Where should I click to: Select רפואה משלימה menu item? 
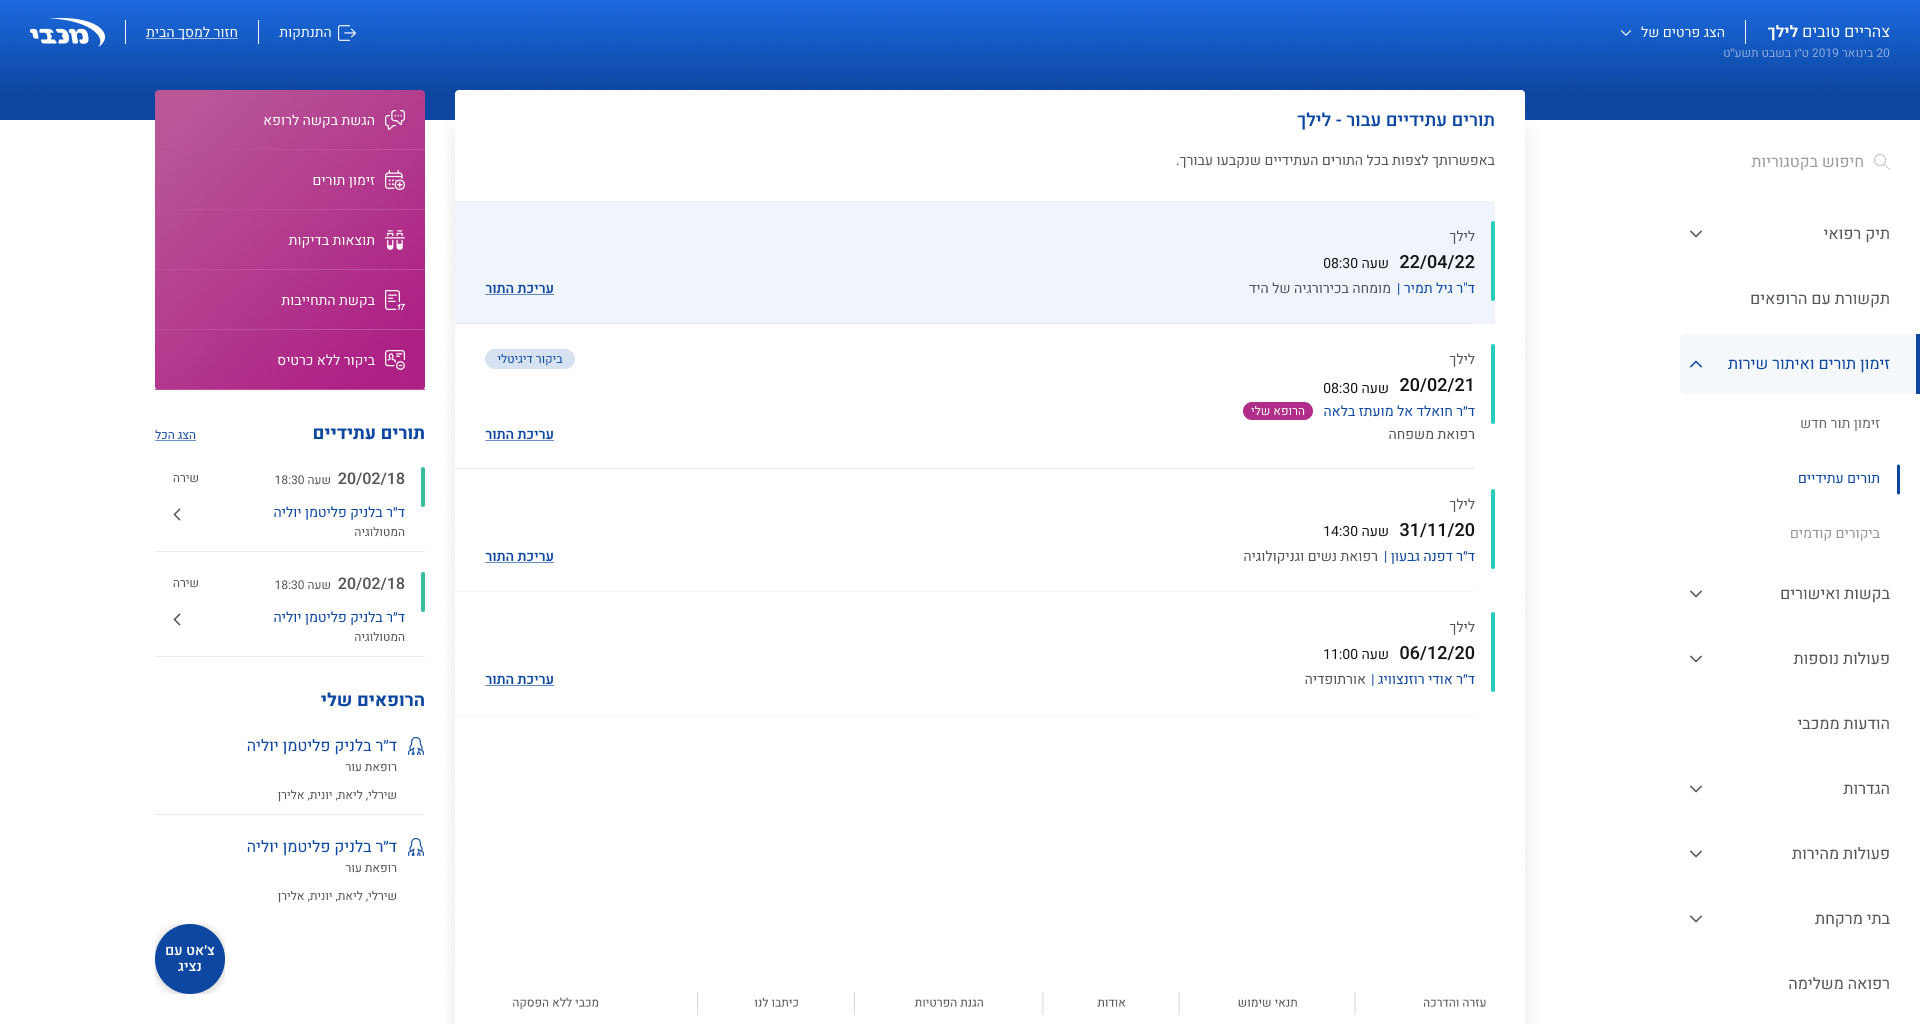[x=1839, y=984]
